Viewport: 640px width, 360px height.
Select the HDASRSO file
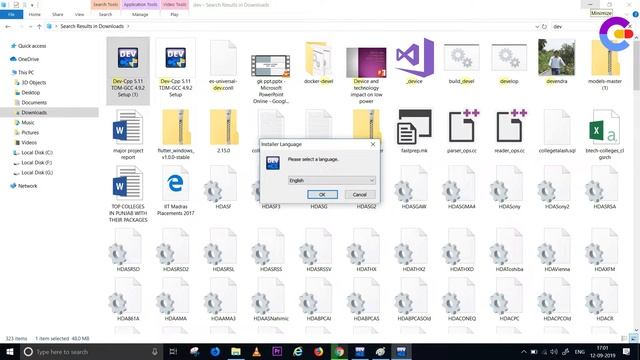128,250
